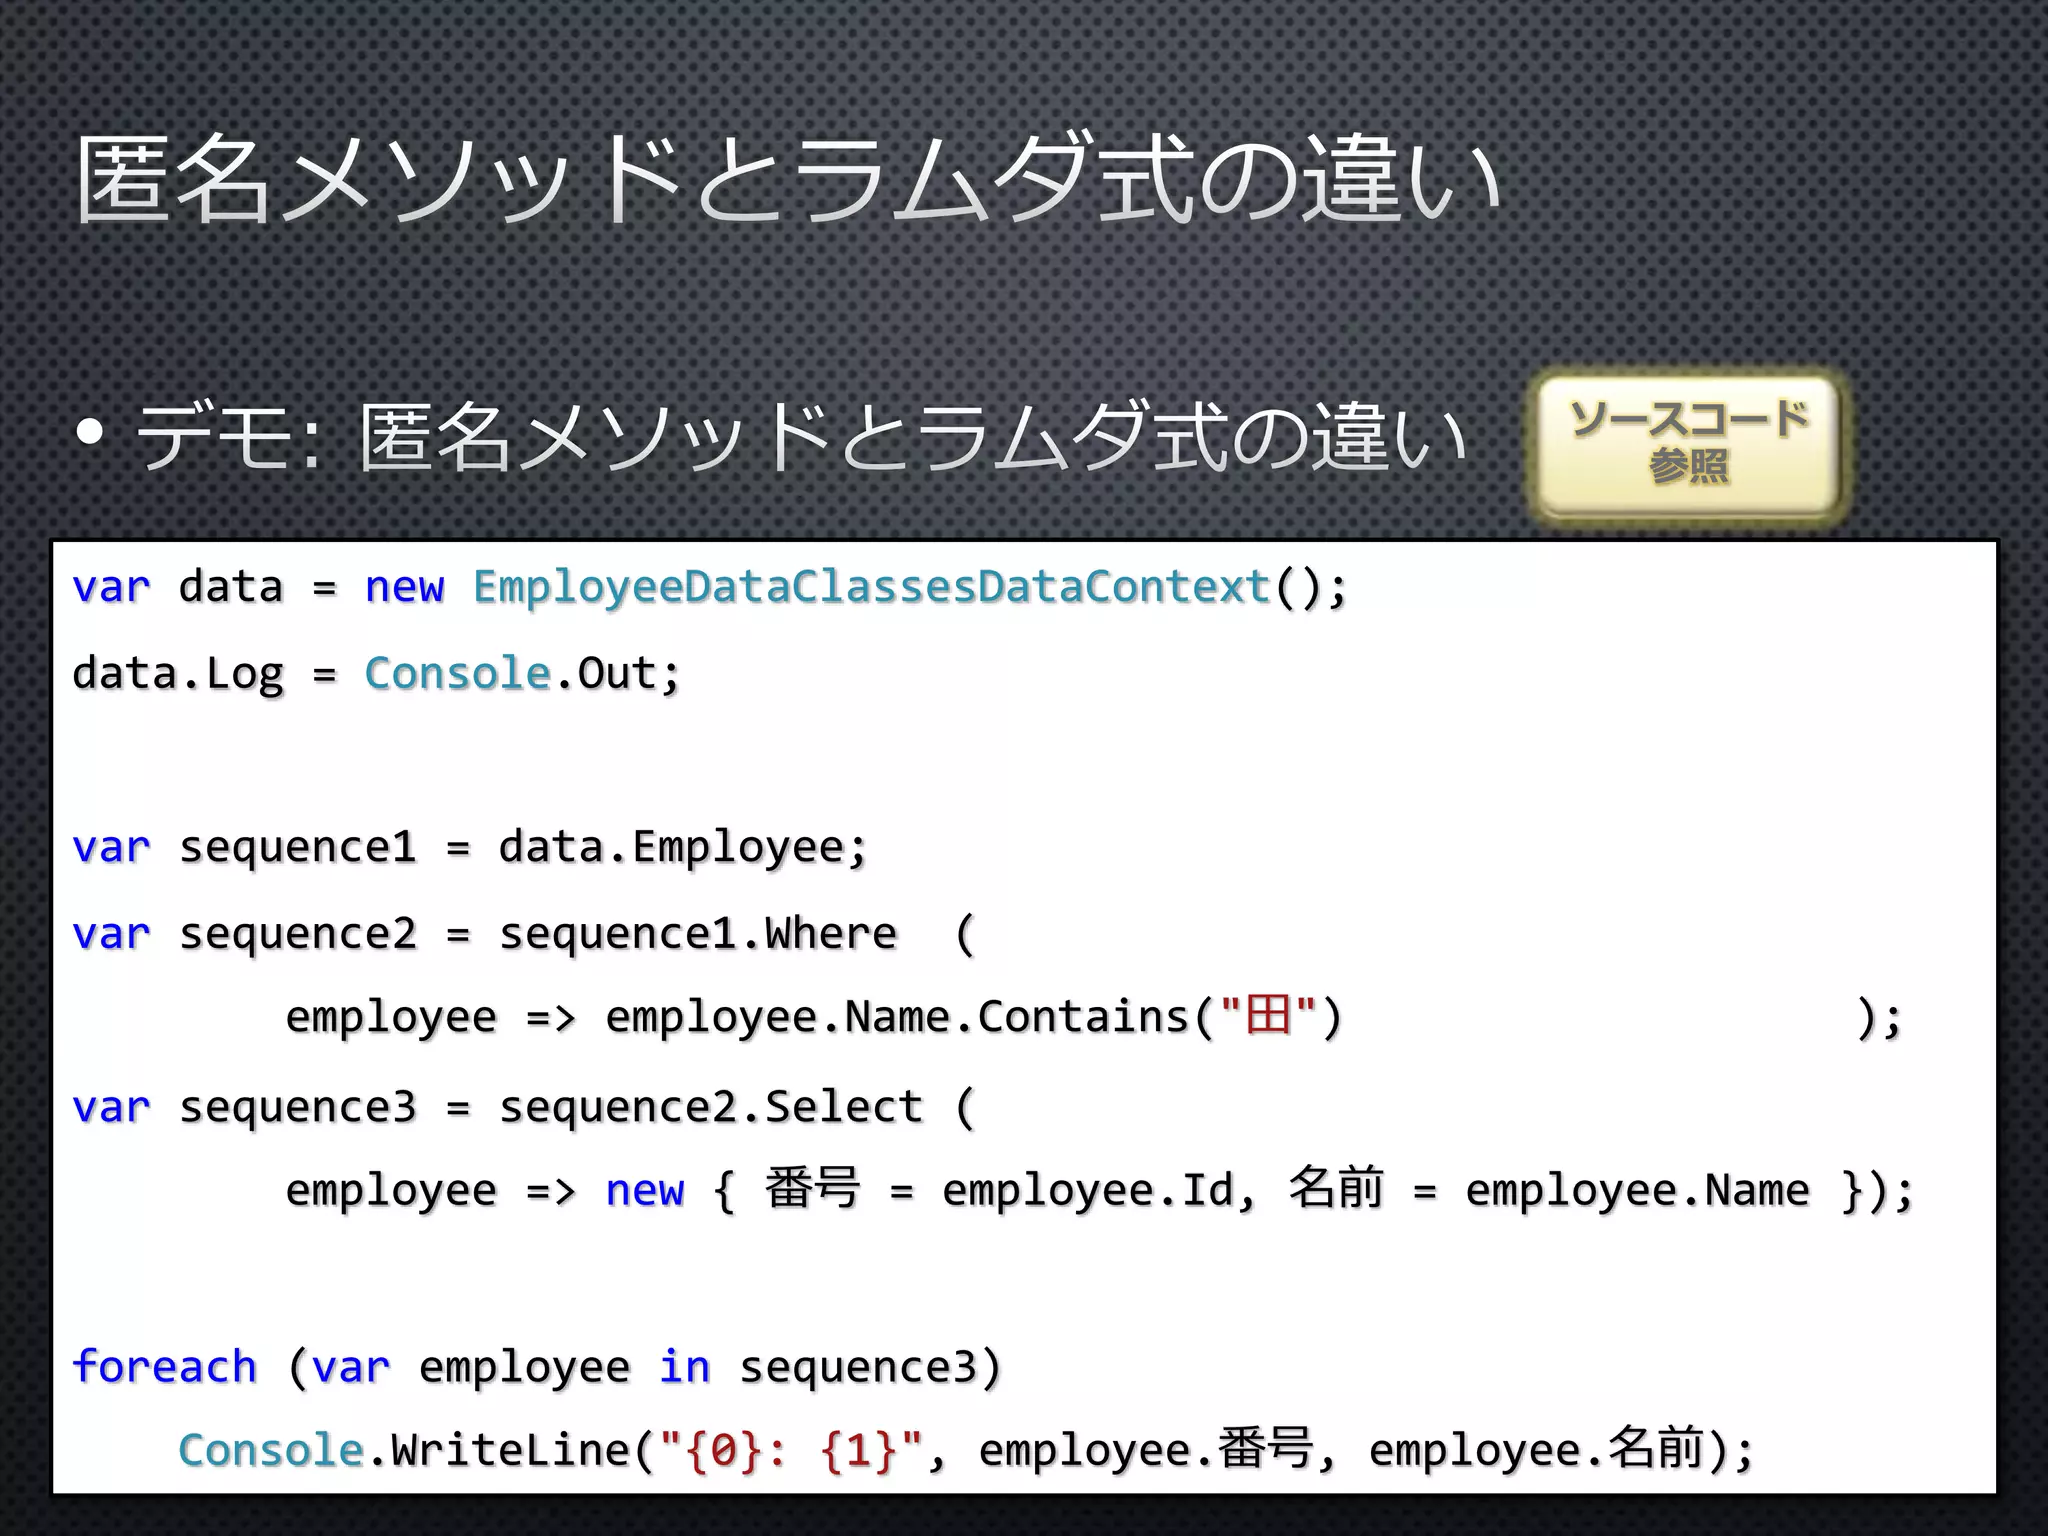Viewport: 2048px width, 1536px height.
Task: Click sequence1.Where in the code
Action: click(698, 934)
